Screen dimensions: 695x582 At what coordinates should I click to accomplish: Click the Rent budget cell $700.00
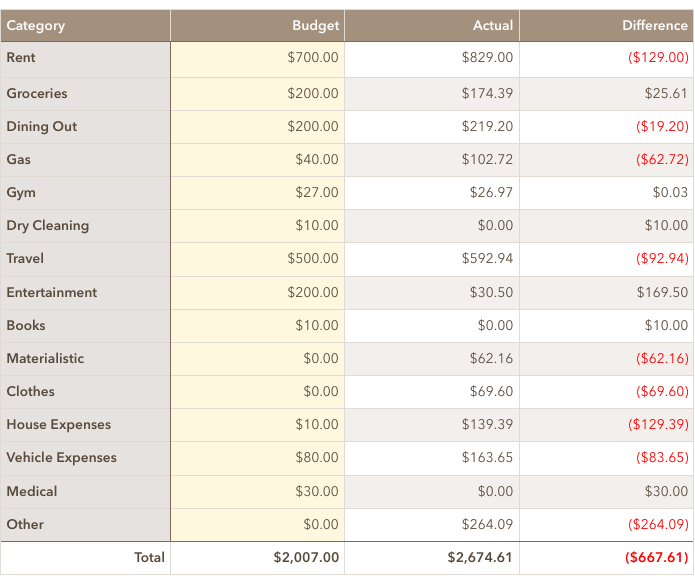[x=258, y=59]
